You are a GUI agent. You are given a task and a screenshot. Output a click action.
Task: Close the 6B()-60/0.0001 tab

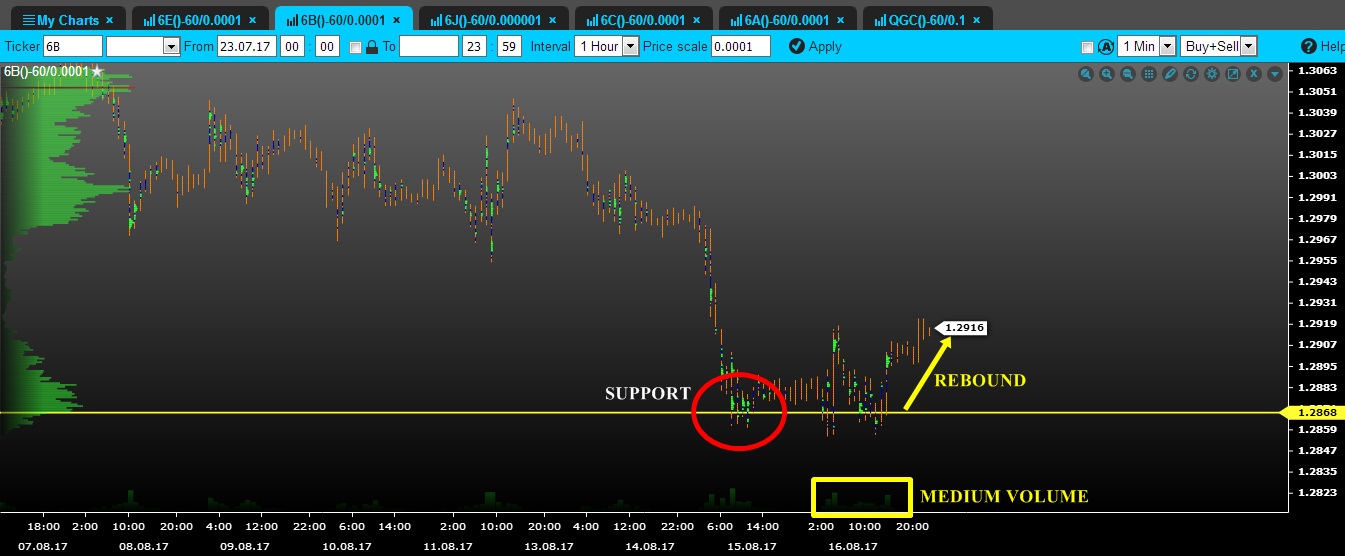point(398,20)
